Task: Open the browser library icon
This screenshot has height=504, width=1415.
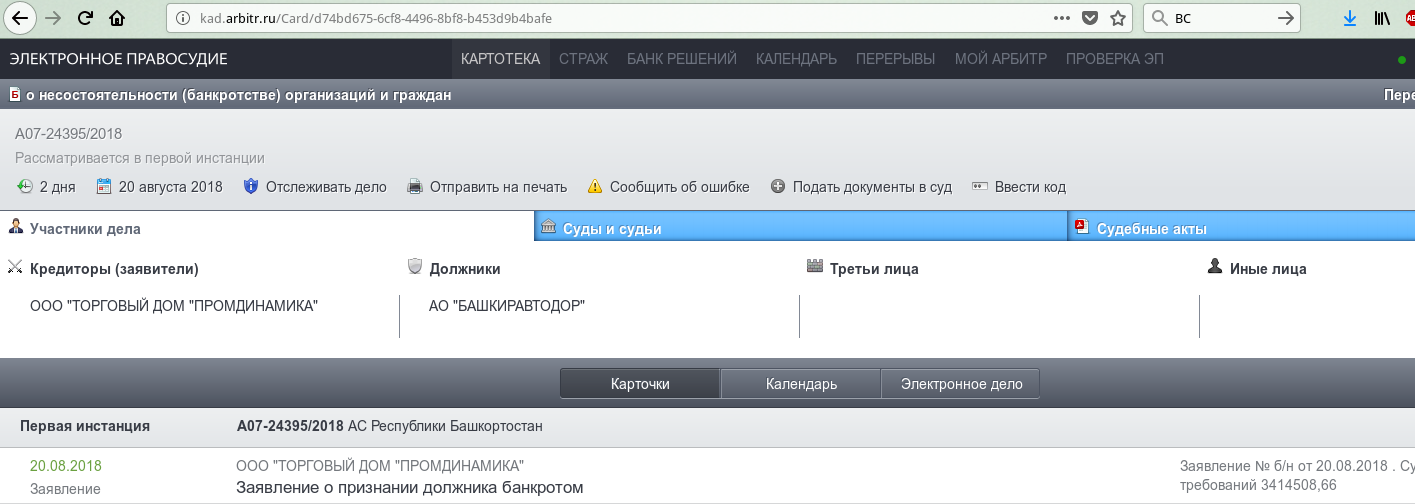Action: (x=1382, y=18)
